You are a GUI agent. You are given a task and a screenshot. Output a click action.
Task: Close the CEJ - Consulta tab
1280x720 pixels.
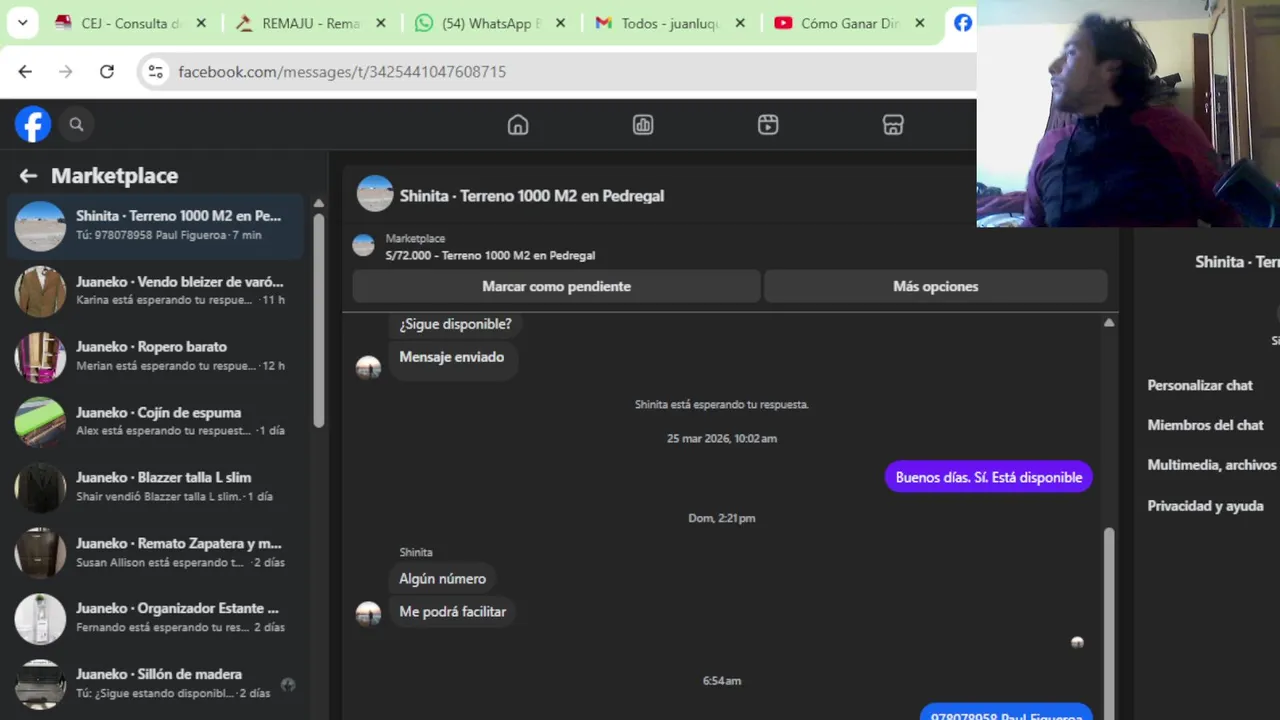coord(201,23)
